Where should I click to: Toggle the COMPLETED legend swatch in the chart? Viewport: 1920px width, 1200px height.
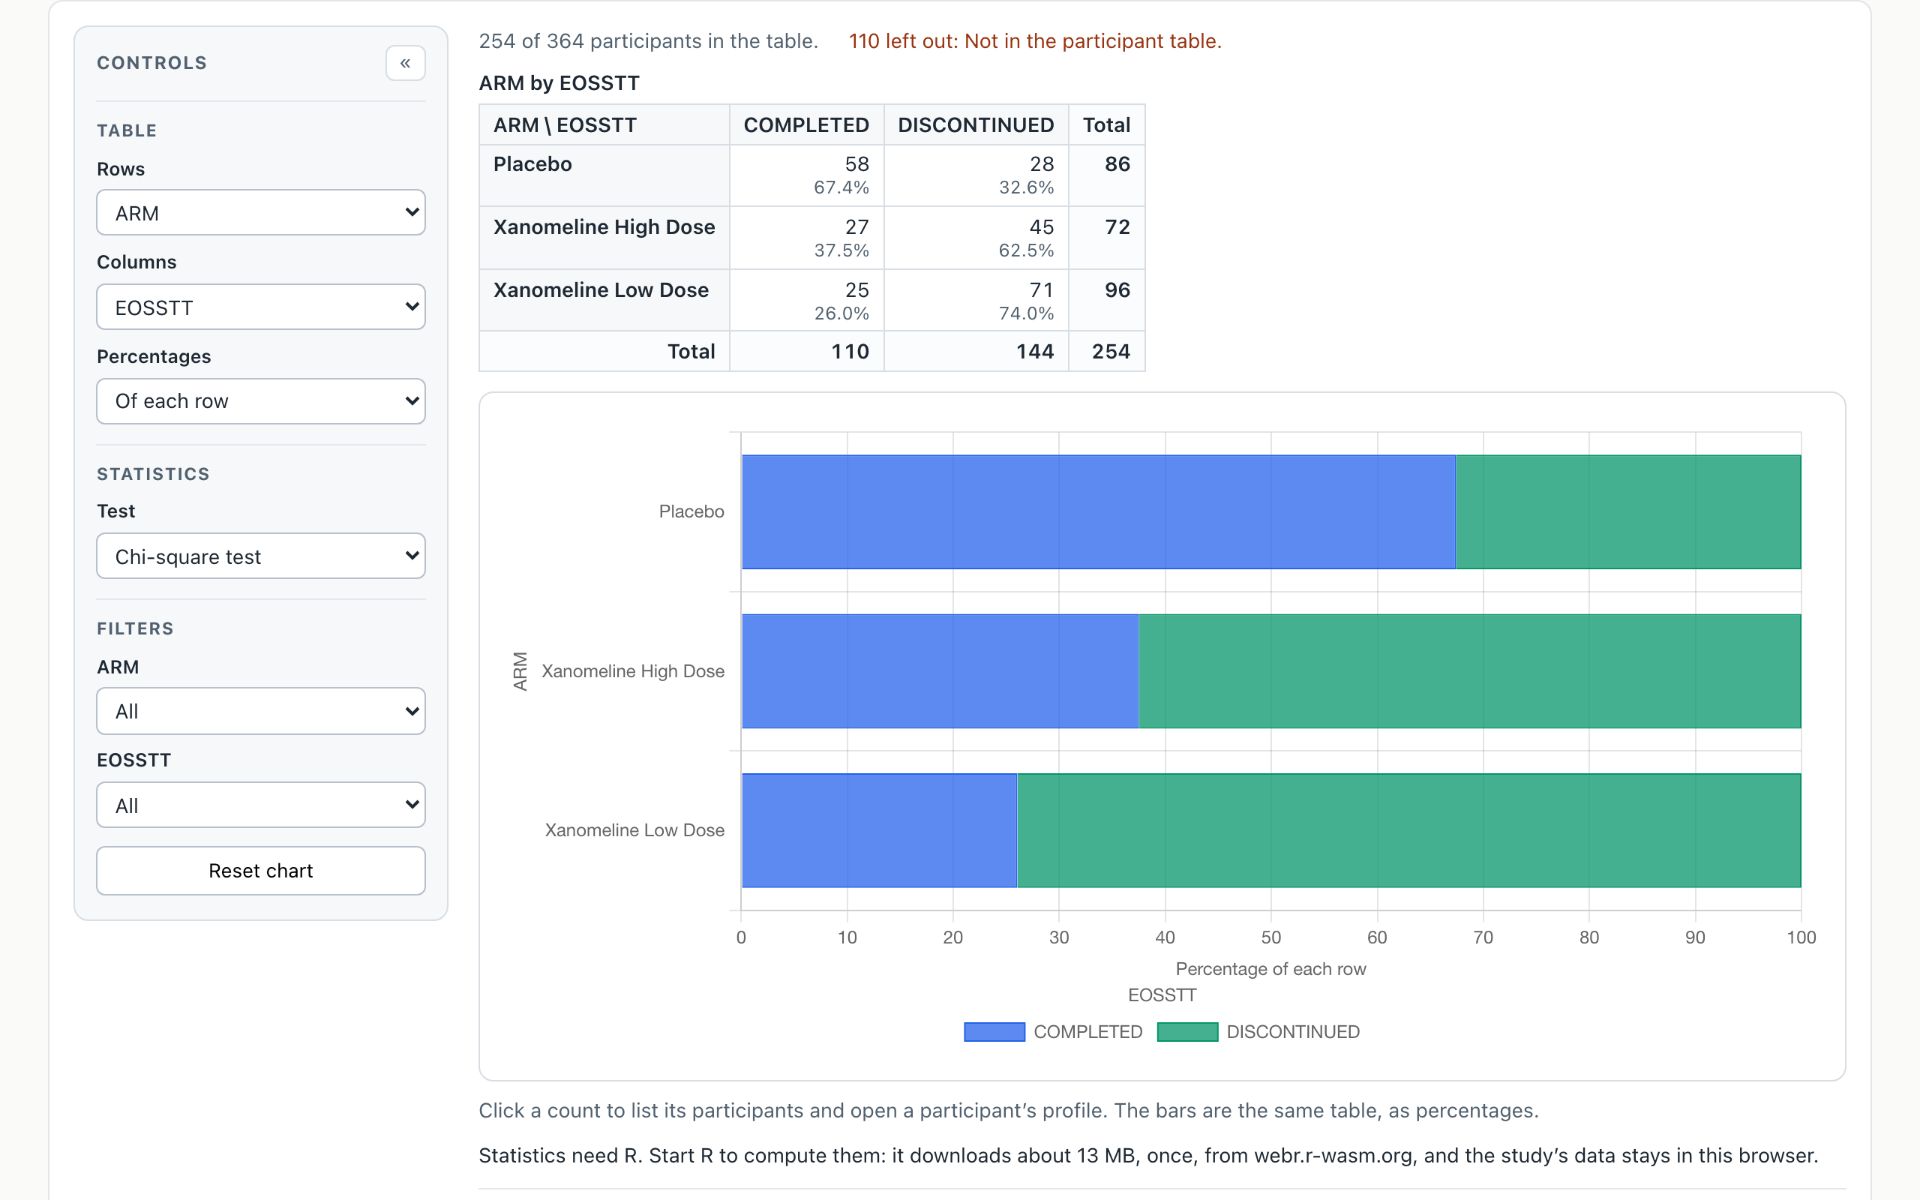[994, 1032]
